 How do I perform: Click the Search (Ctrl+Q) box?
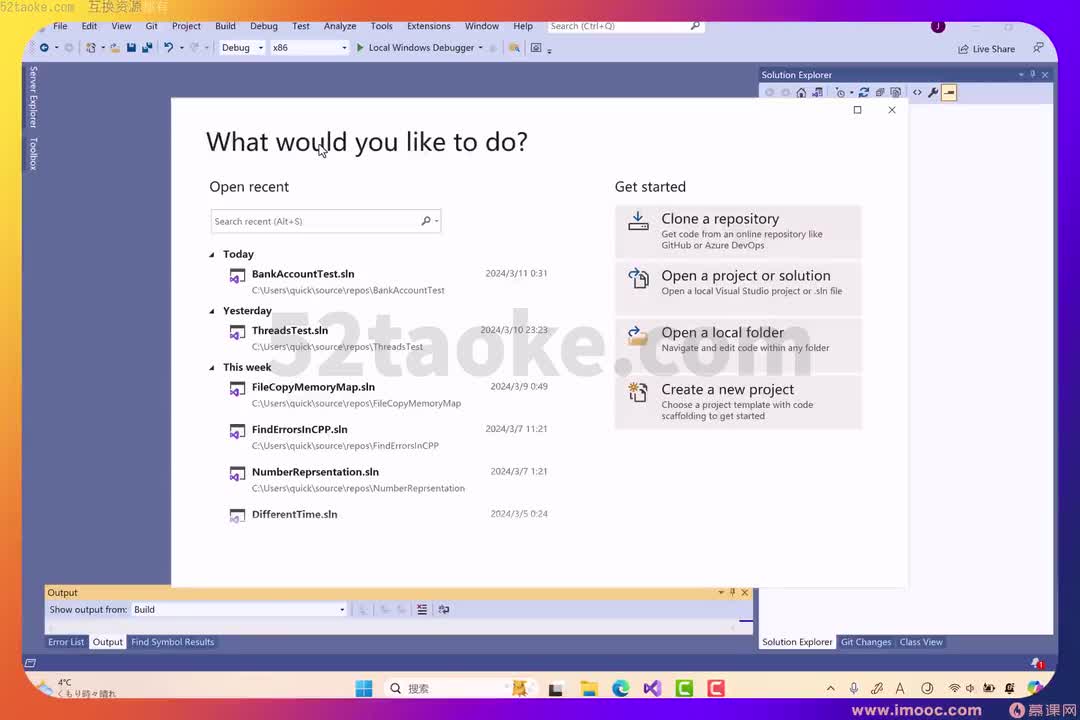coord(625,26)
